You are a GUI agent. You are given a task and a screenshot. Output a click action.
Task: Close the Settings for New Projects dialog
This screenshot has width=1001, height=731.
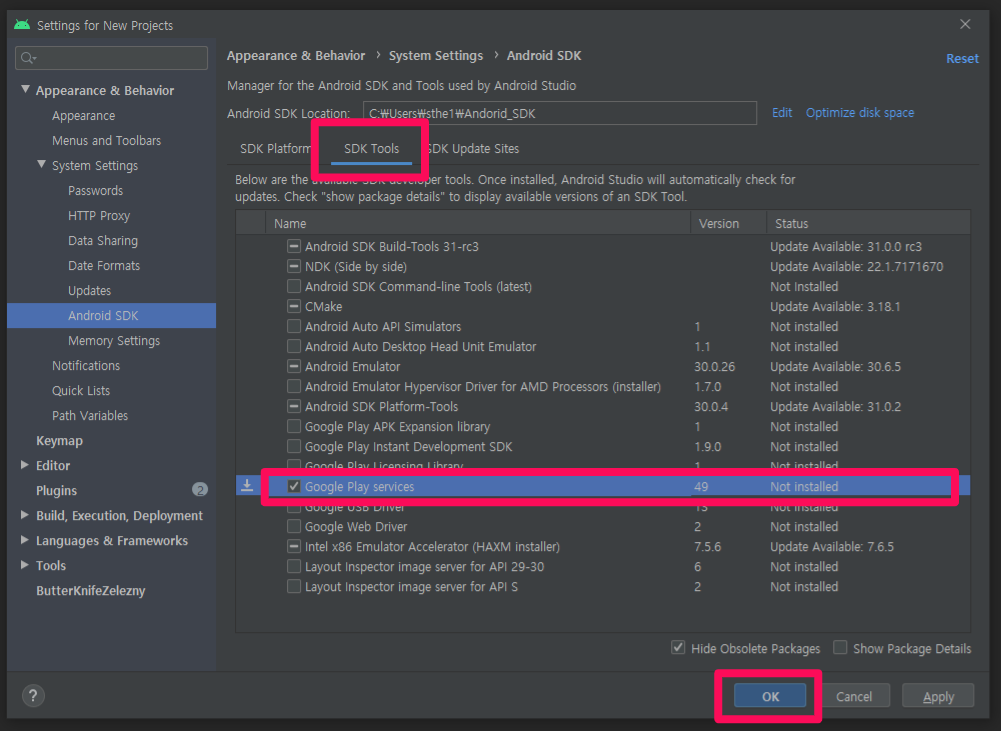point(965,24)
